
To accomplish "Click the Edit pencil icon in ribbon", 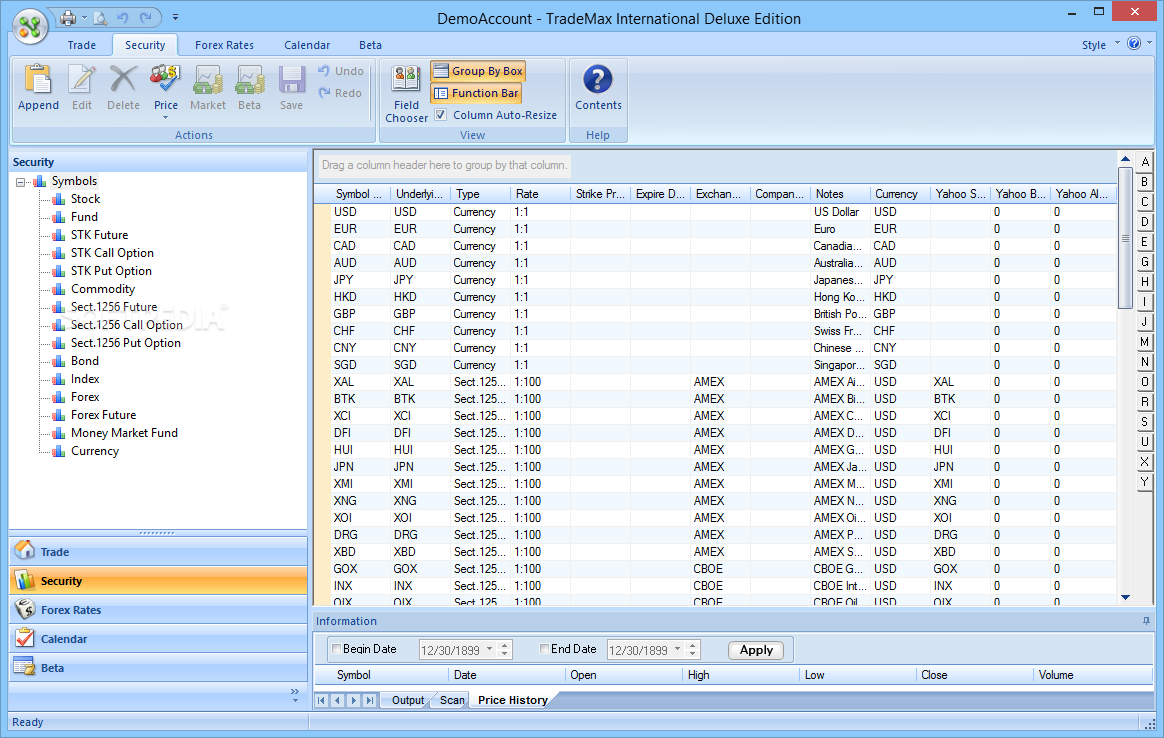I will [82, 80].
